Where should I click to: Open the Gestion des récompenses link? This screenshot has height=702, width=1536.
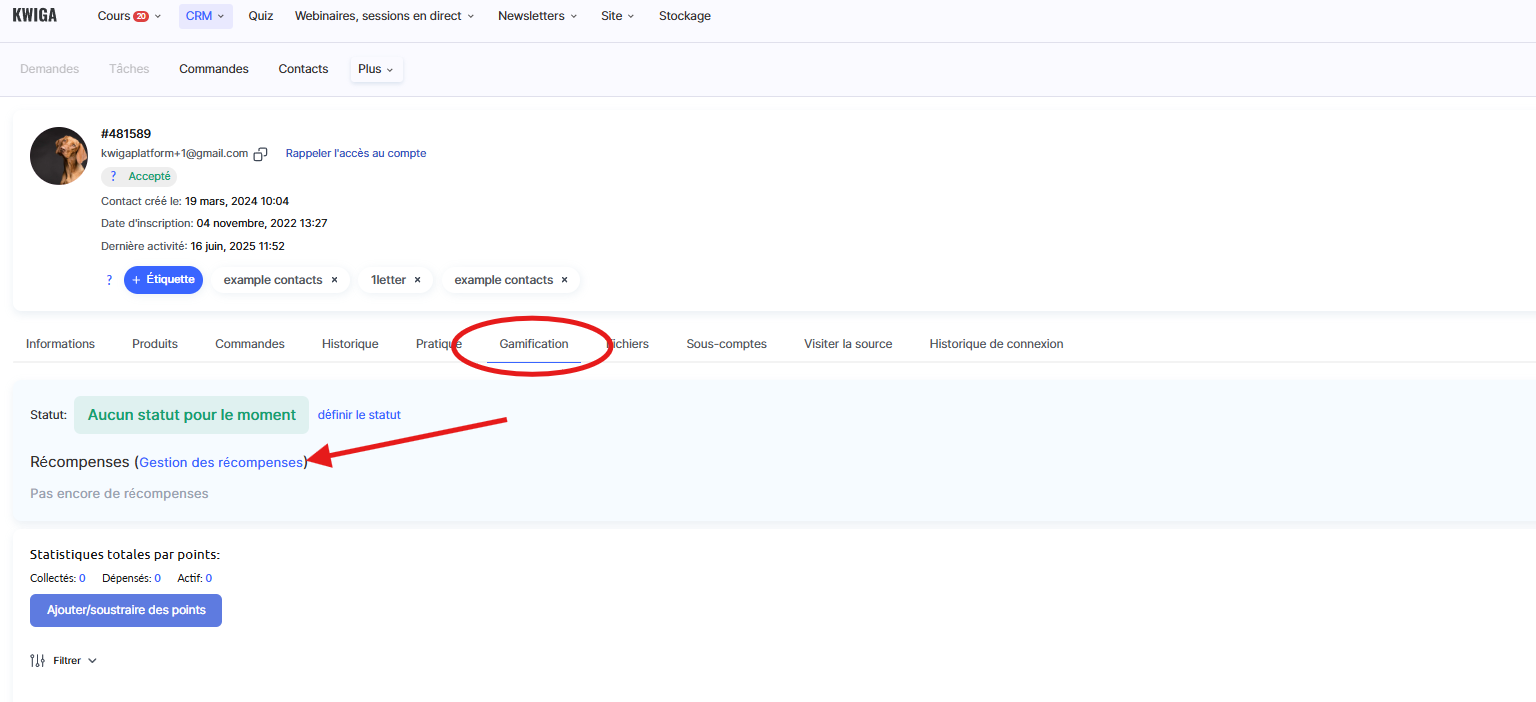coord(220,463)
